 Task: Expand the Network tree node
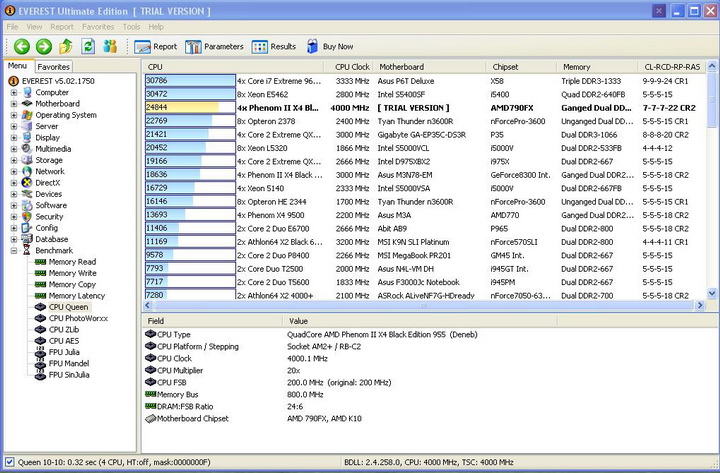[x=14, y=171]
